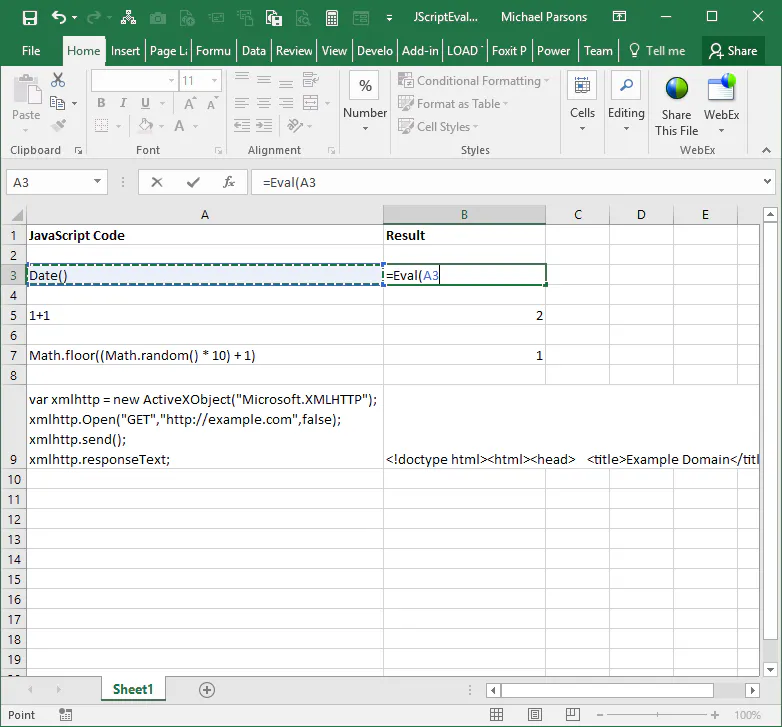Image resolution: width=782 pixels, height=727 pixels.
Task: Expand the formula bar chevron
Action: (767, 182)
